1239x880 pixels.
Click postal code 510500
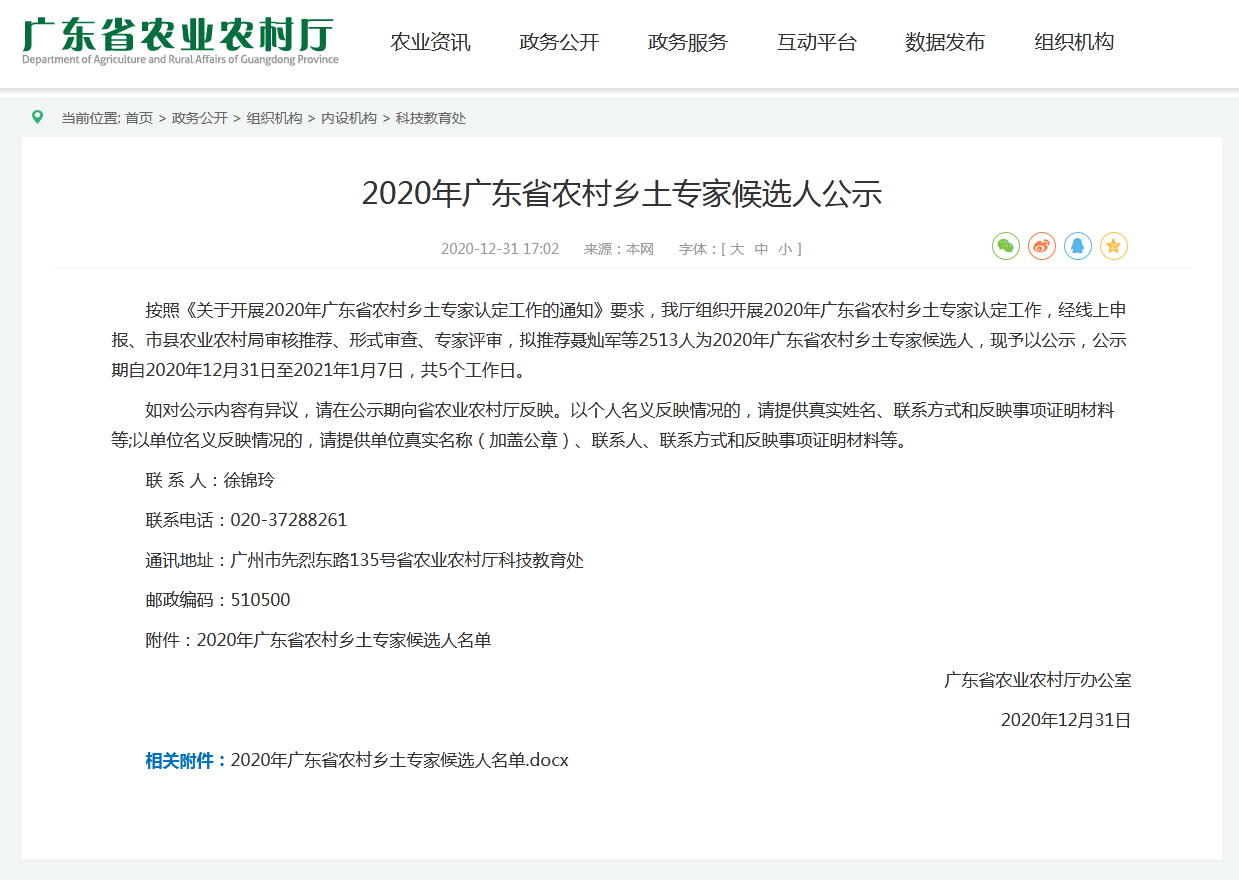[x=260, y=600]
